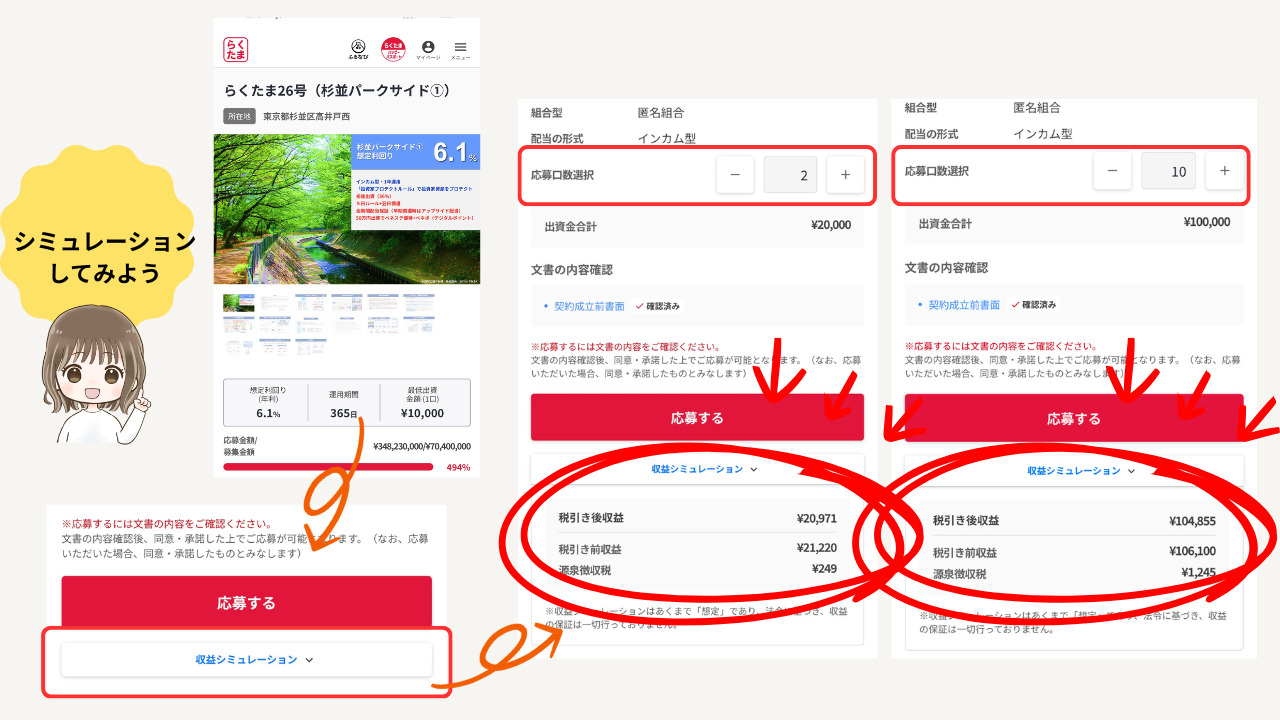Image resolution: width=1280 pixels, height=720 pixels.
Task: Select the first property photo thumbnail
Action: pos(238,302)
